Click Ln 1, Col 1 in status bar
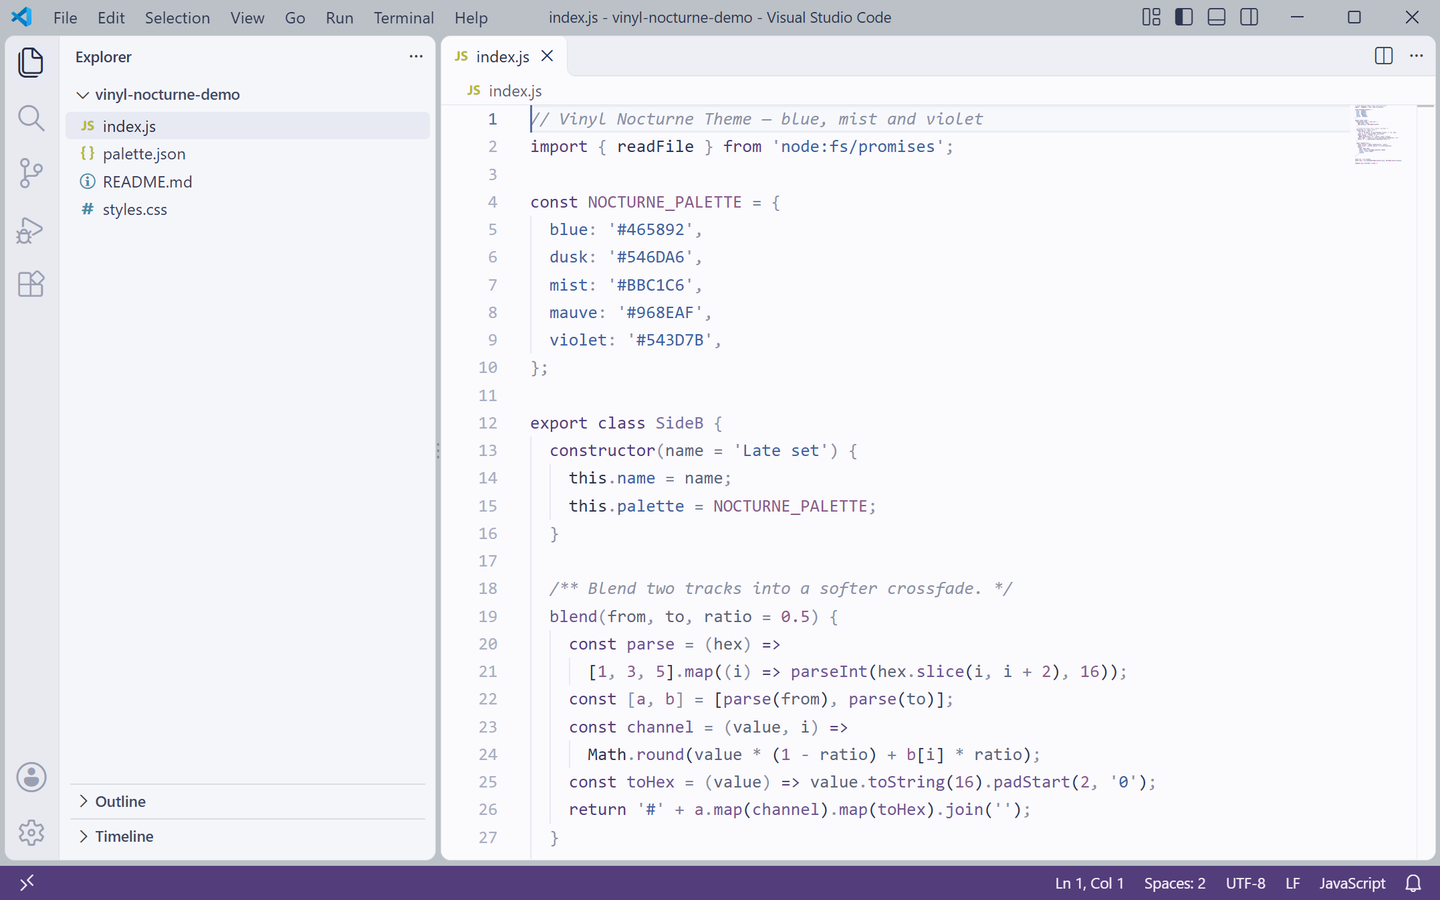 coord(1089,883)
